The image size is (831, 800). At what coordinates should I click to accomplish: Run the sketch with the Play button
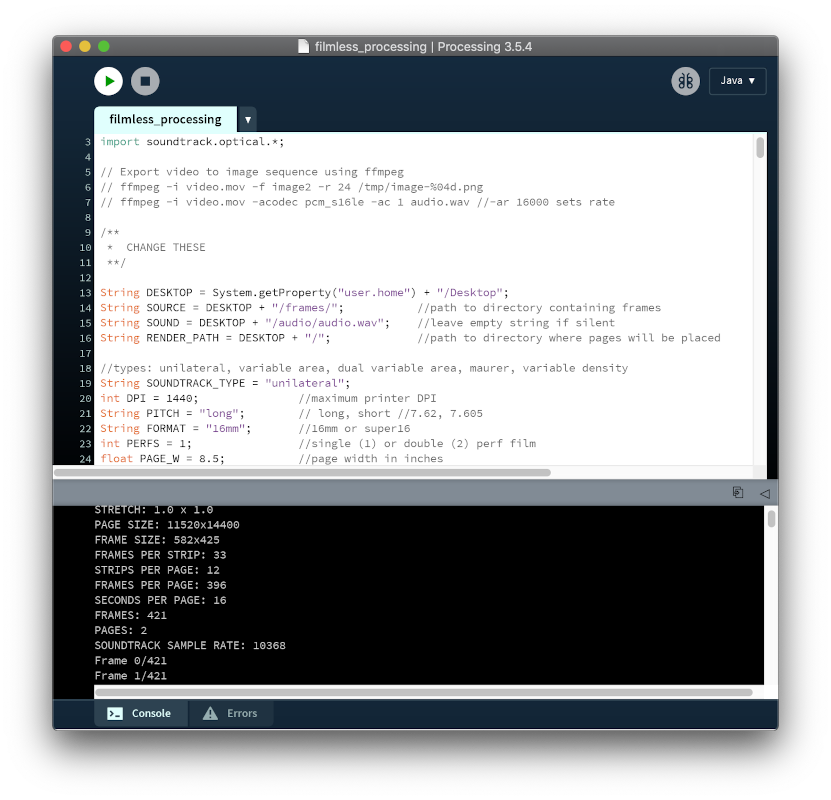coord(108,81)
